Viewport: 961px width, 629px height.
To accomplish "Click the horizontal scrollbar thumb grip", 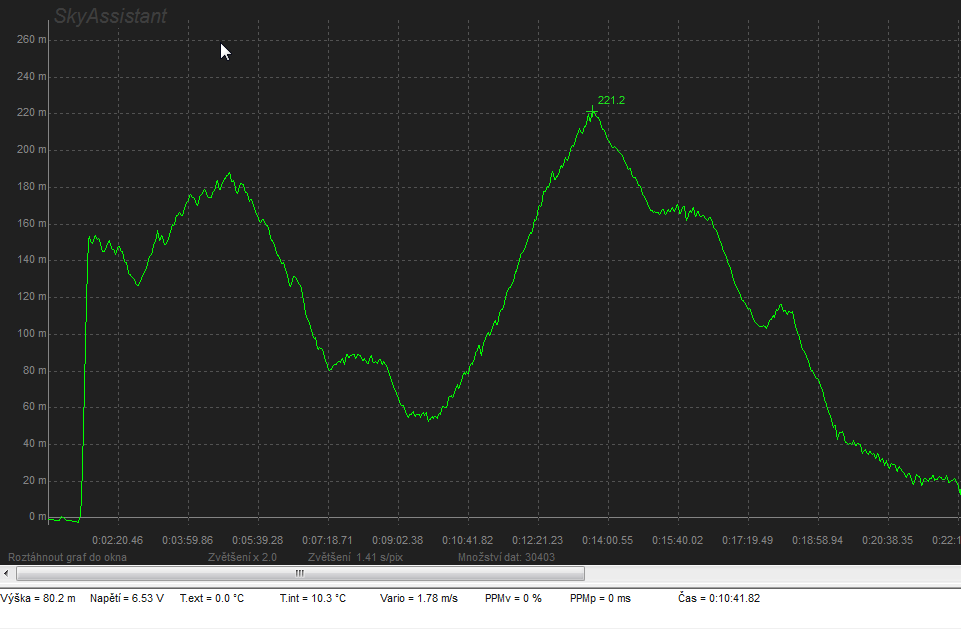I will (x=299, y=573).
